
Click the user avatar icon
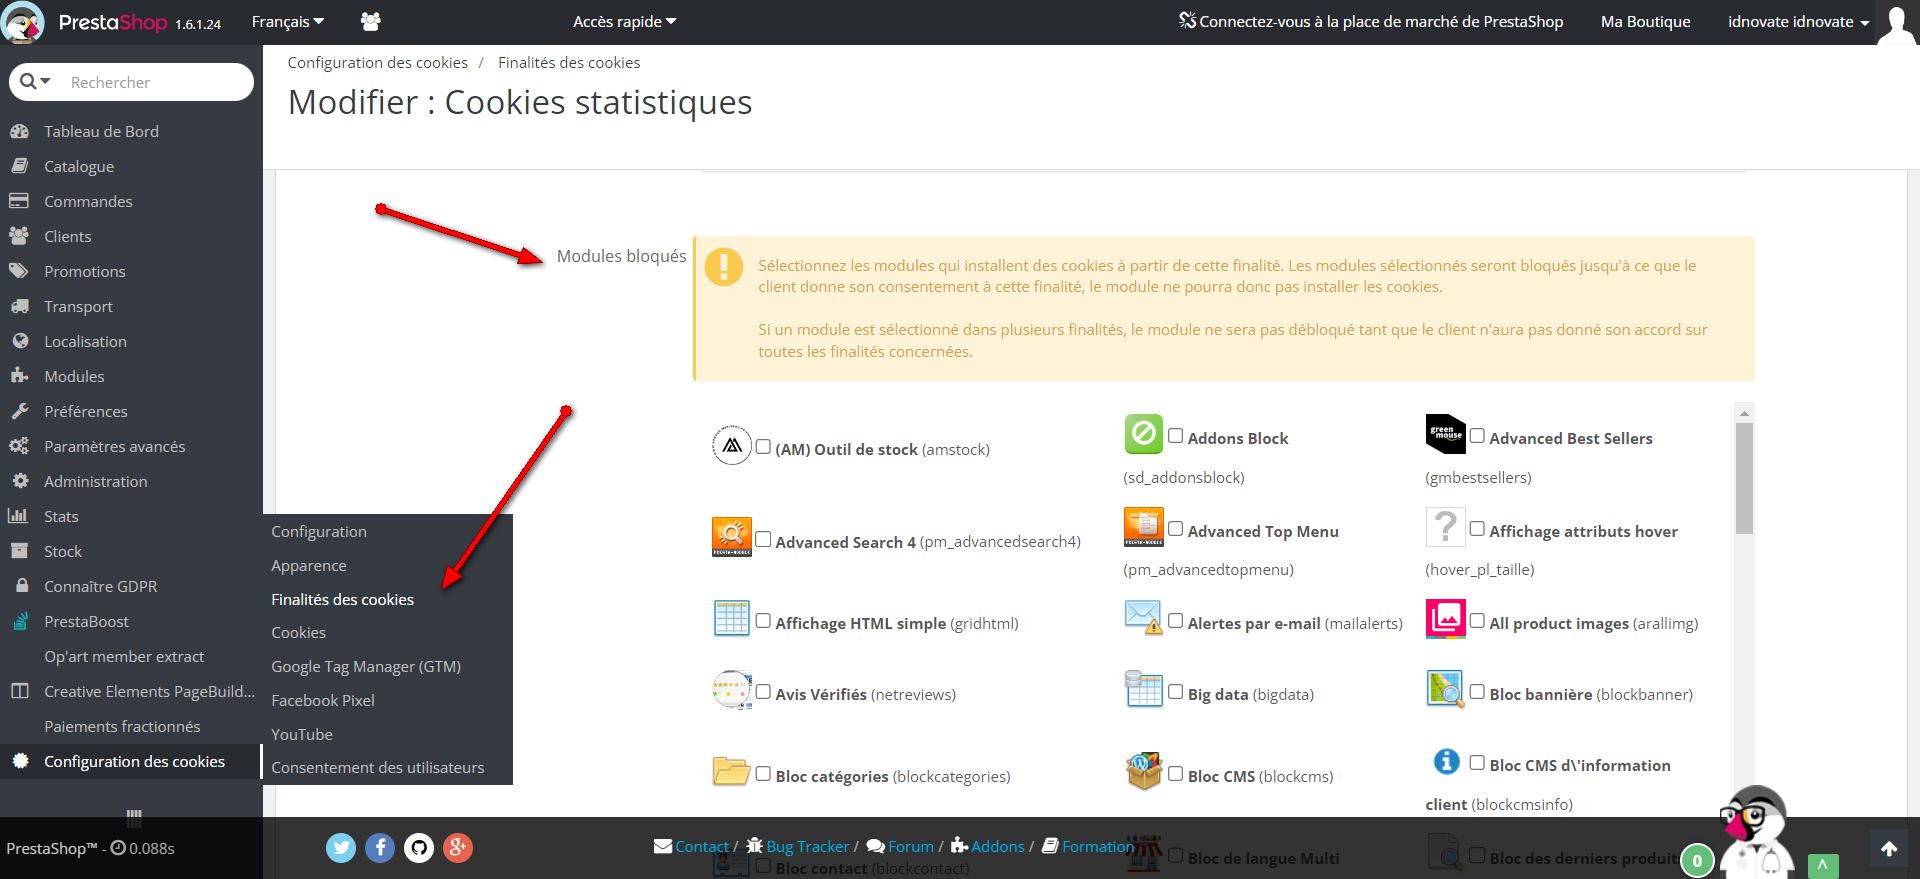[x=1896, y=22]
